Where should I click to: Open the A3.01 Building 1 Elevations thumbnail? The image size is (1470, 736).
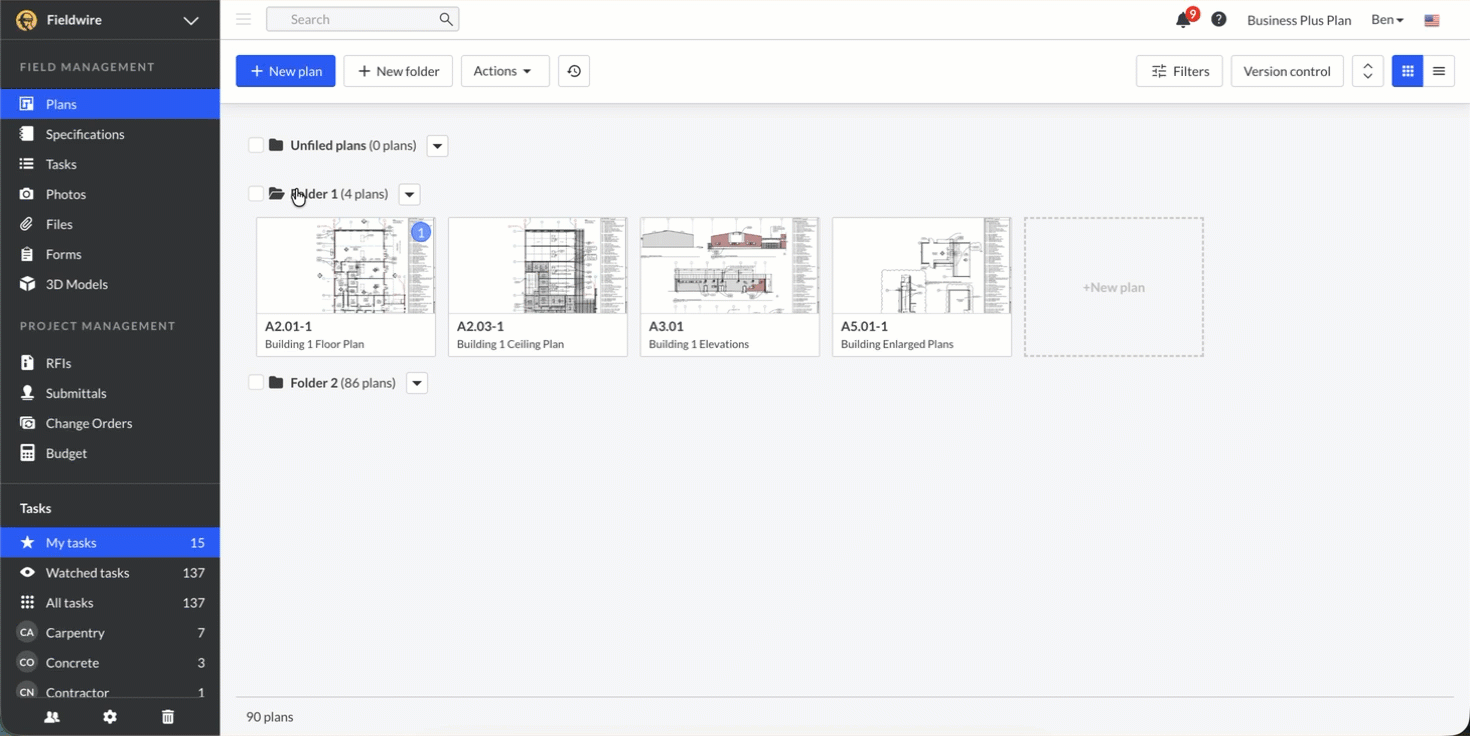729,266
